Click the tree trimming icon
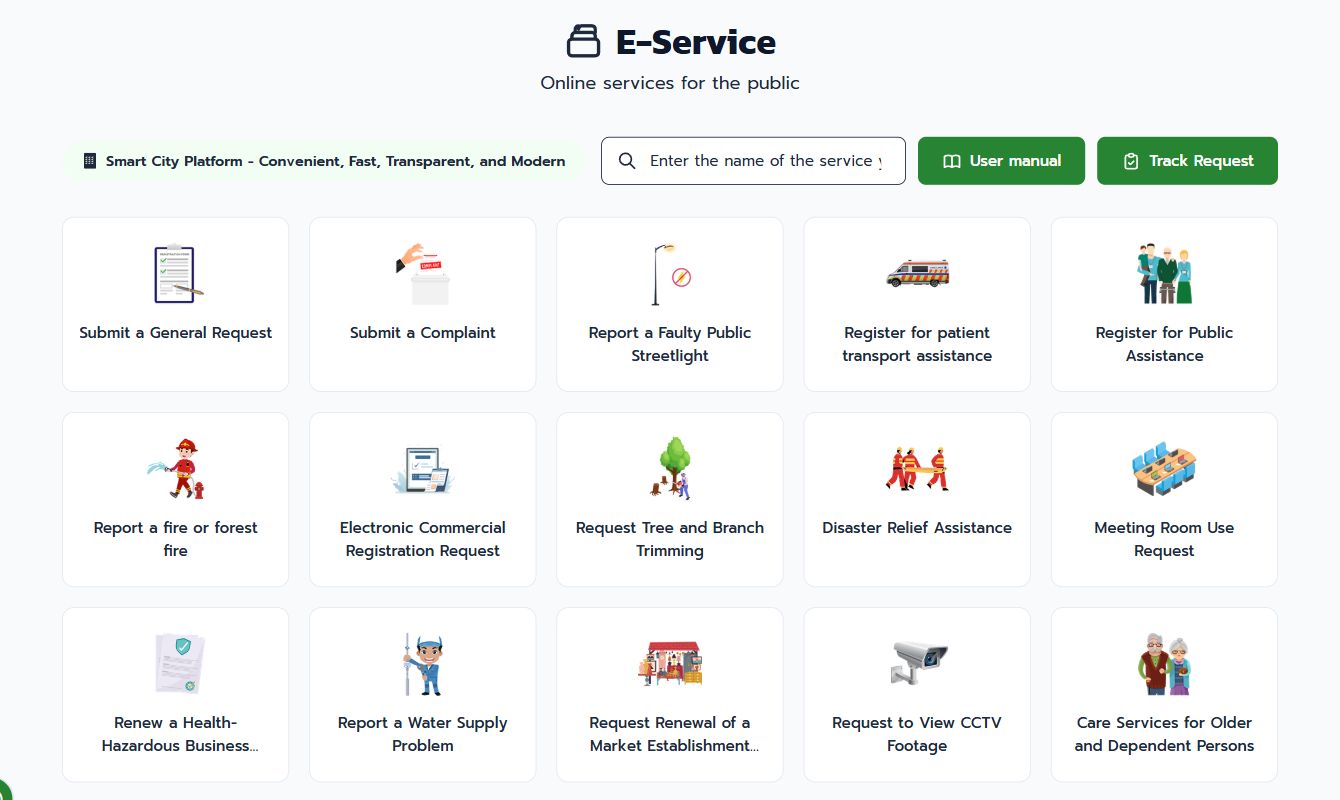The width and height of the screenshot is (1340, 800). click(670, 468)
